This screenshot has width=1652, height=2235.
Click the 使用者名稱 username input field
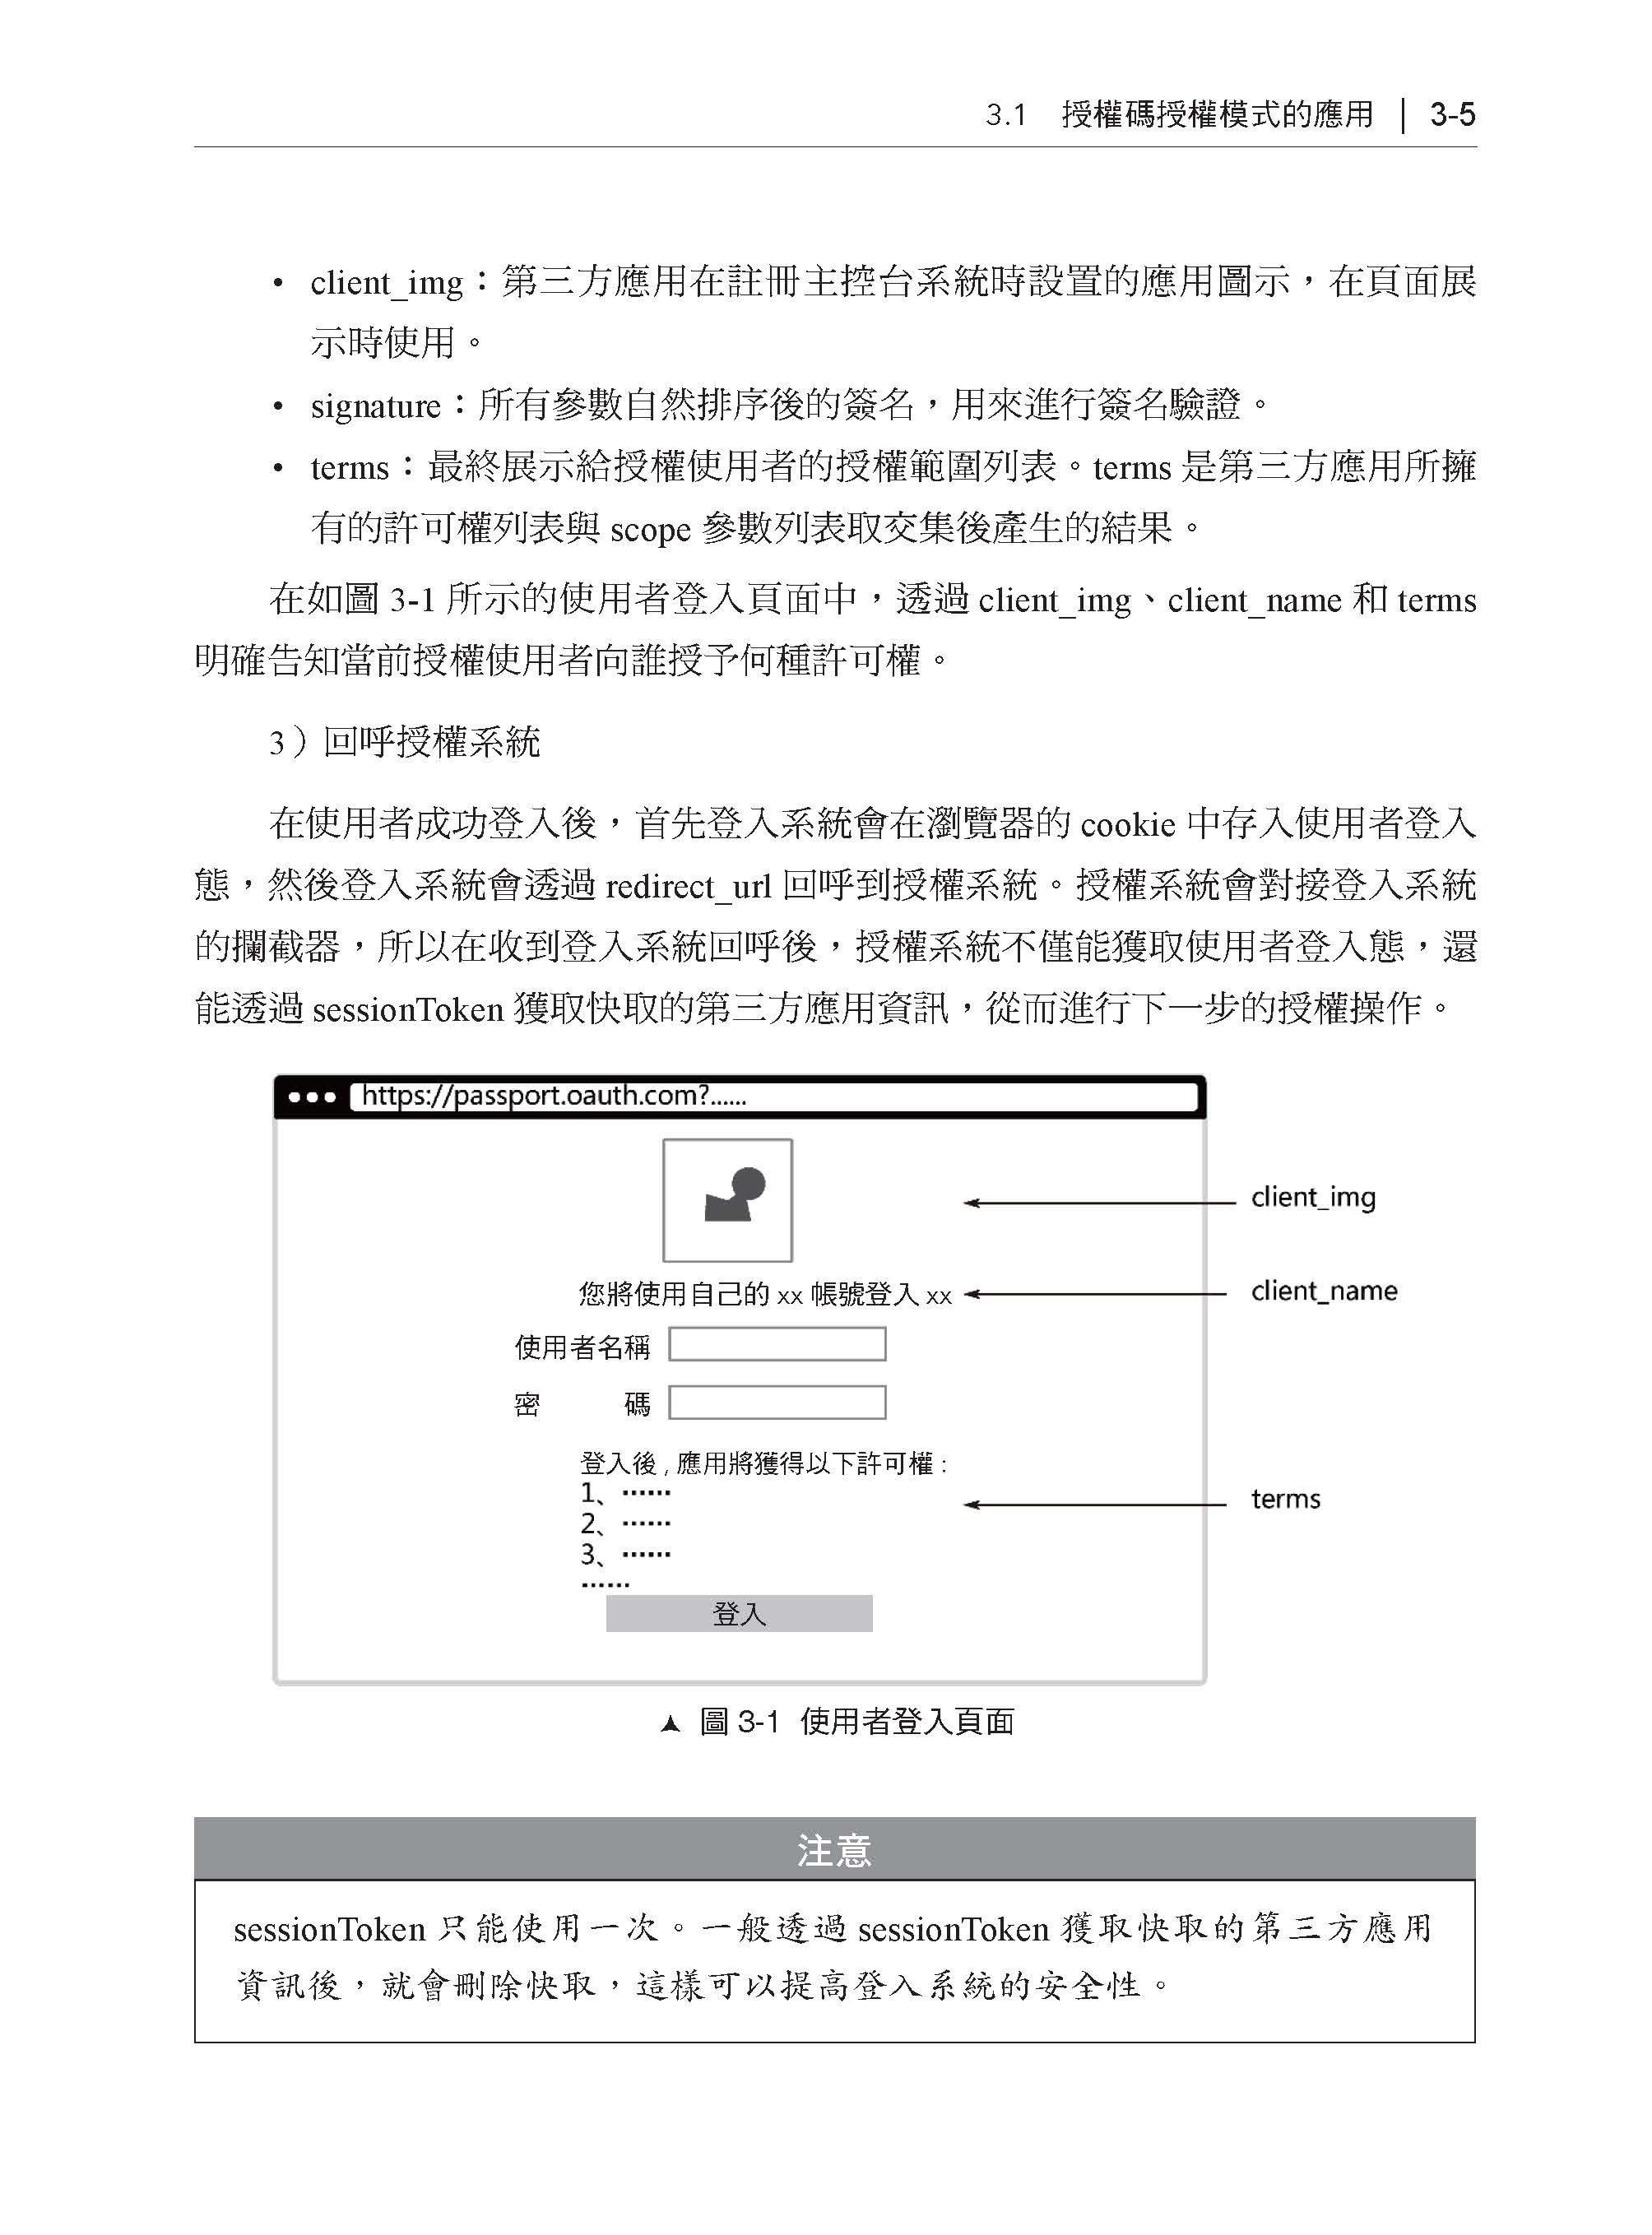810,1345
